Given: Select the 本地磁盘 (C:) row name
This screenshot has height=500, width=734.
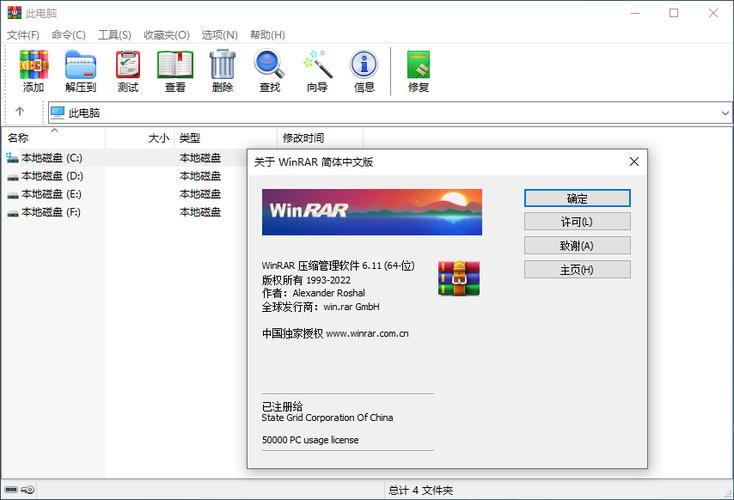Looking at the screenshot, I should tap(52, 158).
